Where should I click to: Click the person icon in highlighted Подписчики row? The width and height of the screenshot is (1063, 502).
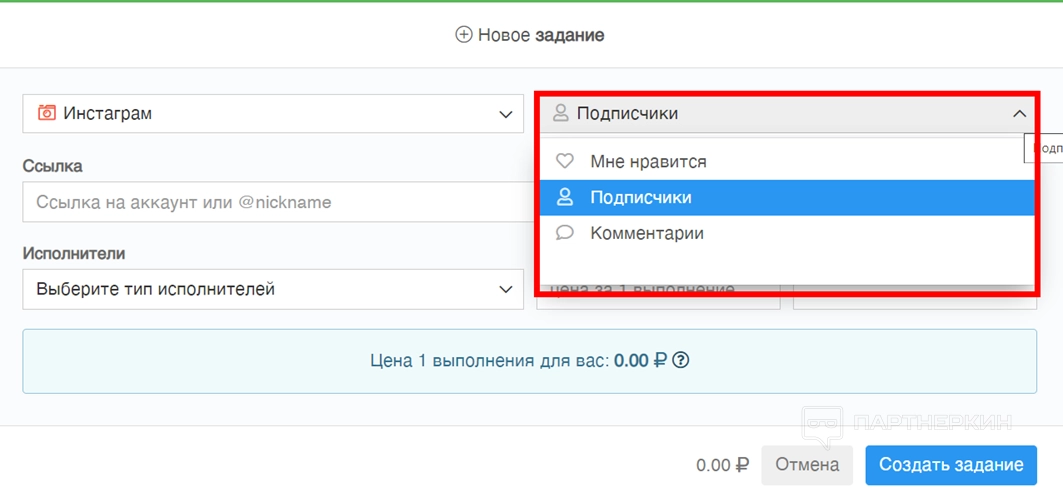[564, 197]
